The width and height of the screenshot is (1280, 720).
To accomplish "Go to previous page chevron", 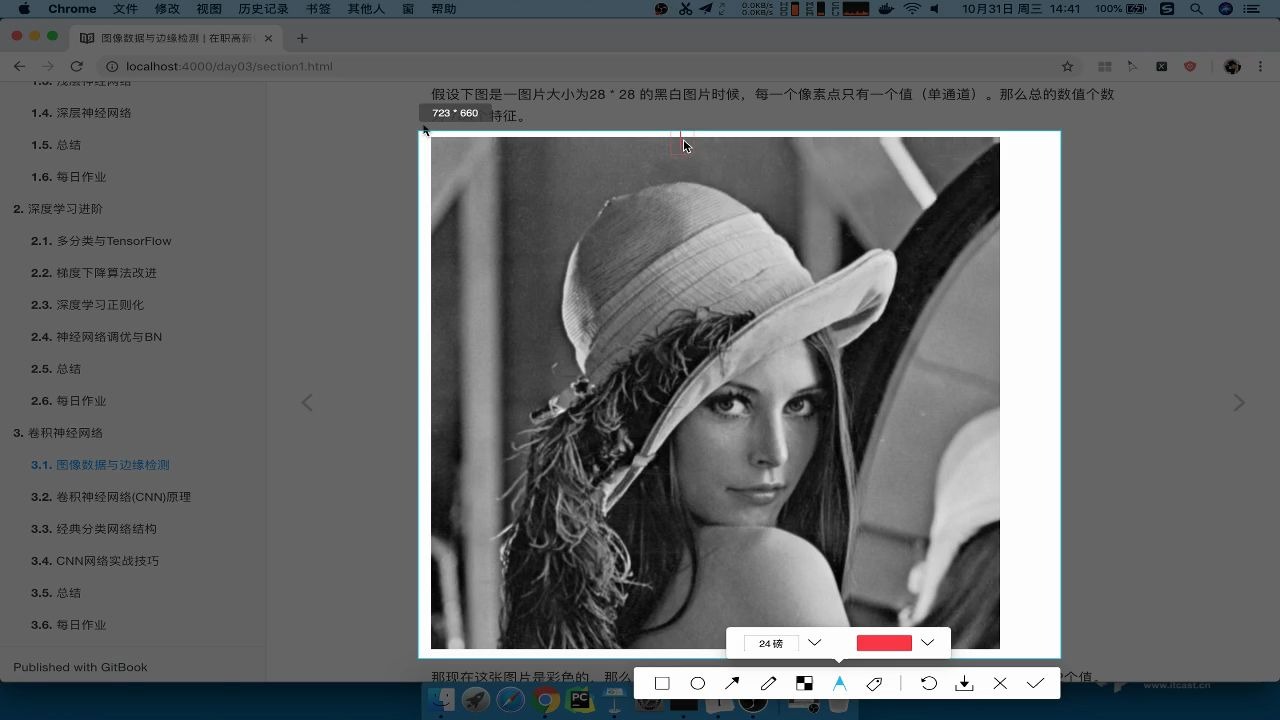I will (x=307, y=403).
